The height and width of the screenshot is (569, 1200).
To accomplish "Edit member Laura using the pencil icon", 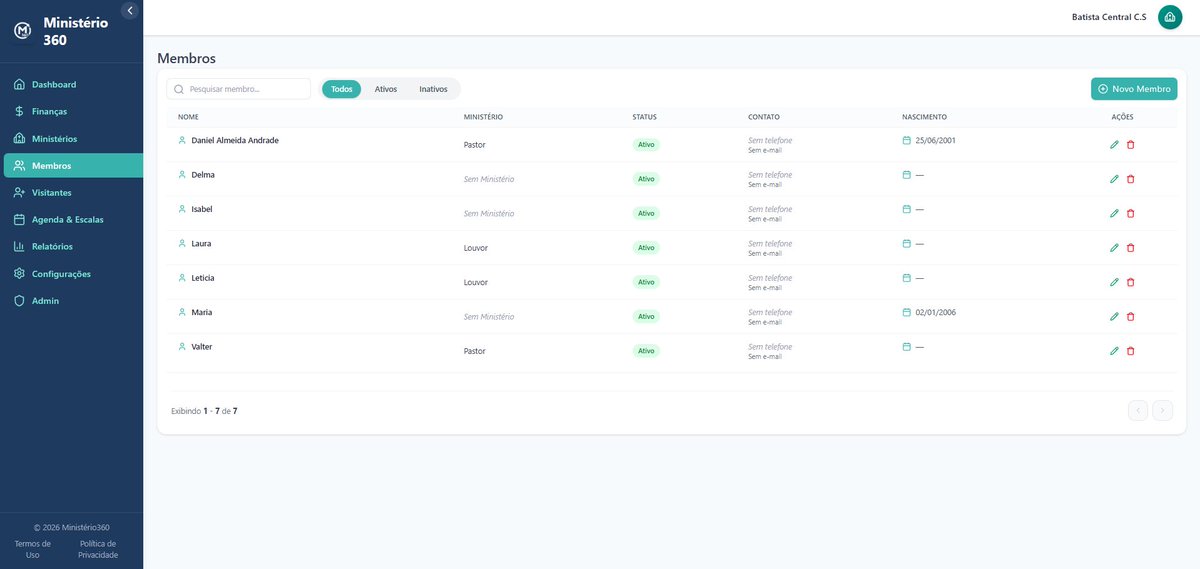I will pyautogui.click(x=1114, y=248).
